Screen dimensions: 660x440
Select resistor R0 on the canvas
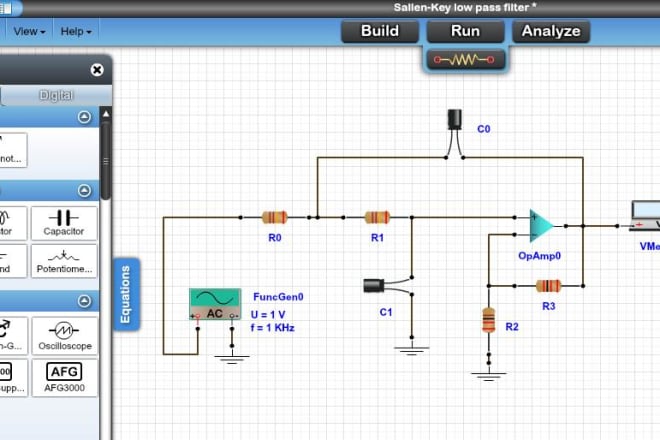[x=274, y=216]
